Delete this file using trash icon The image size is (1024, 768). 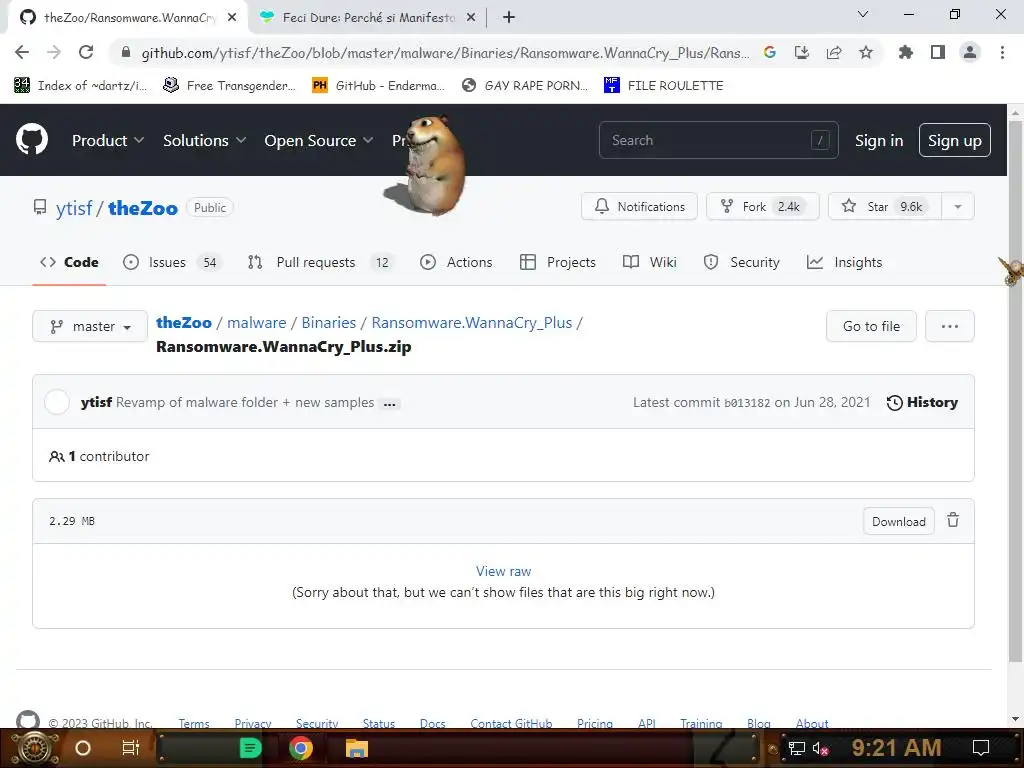(x=953, y=520)
